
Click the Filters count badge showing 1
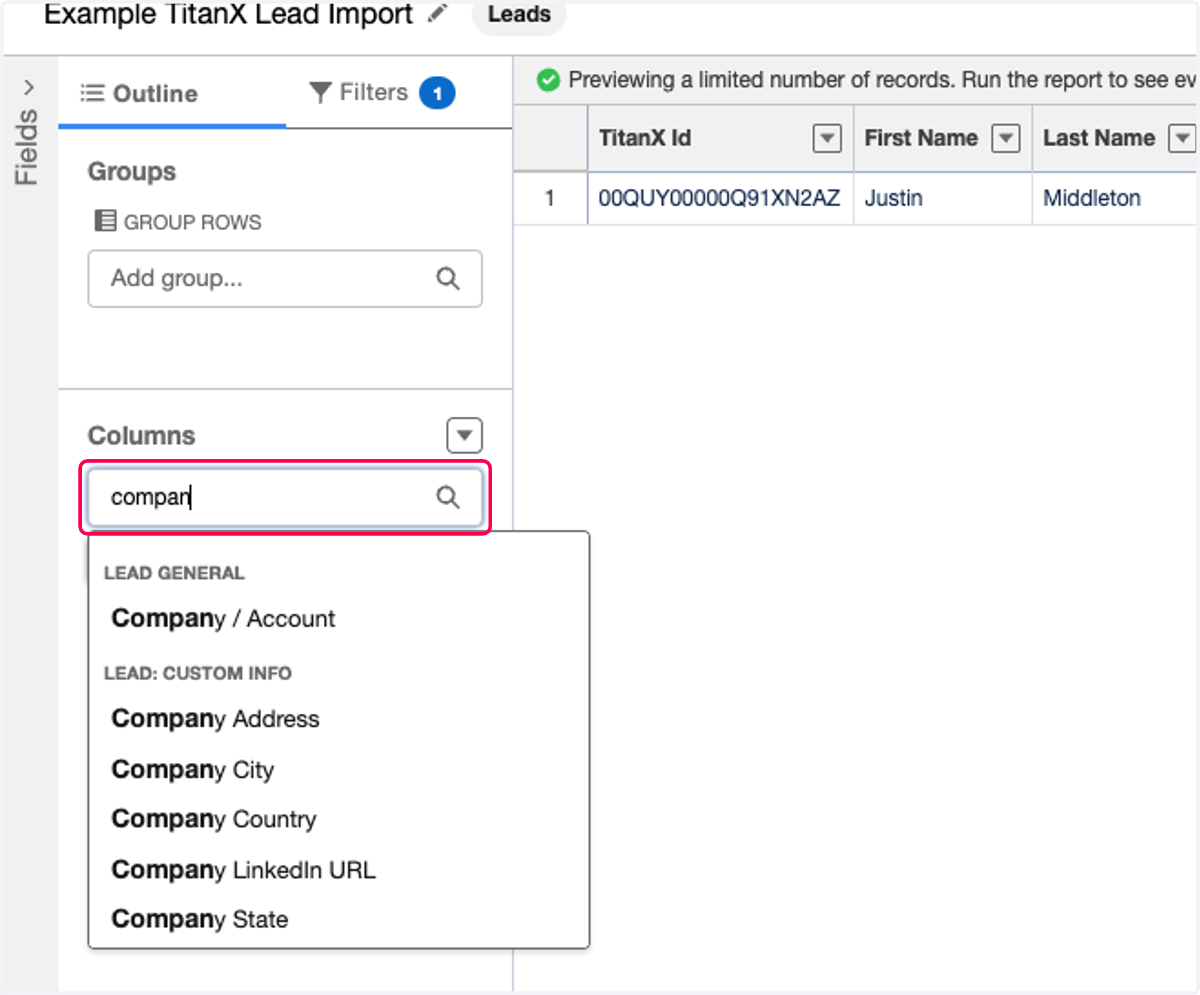(437, 94)
